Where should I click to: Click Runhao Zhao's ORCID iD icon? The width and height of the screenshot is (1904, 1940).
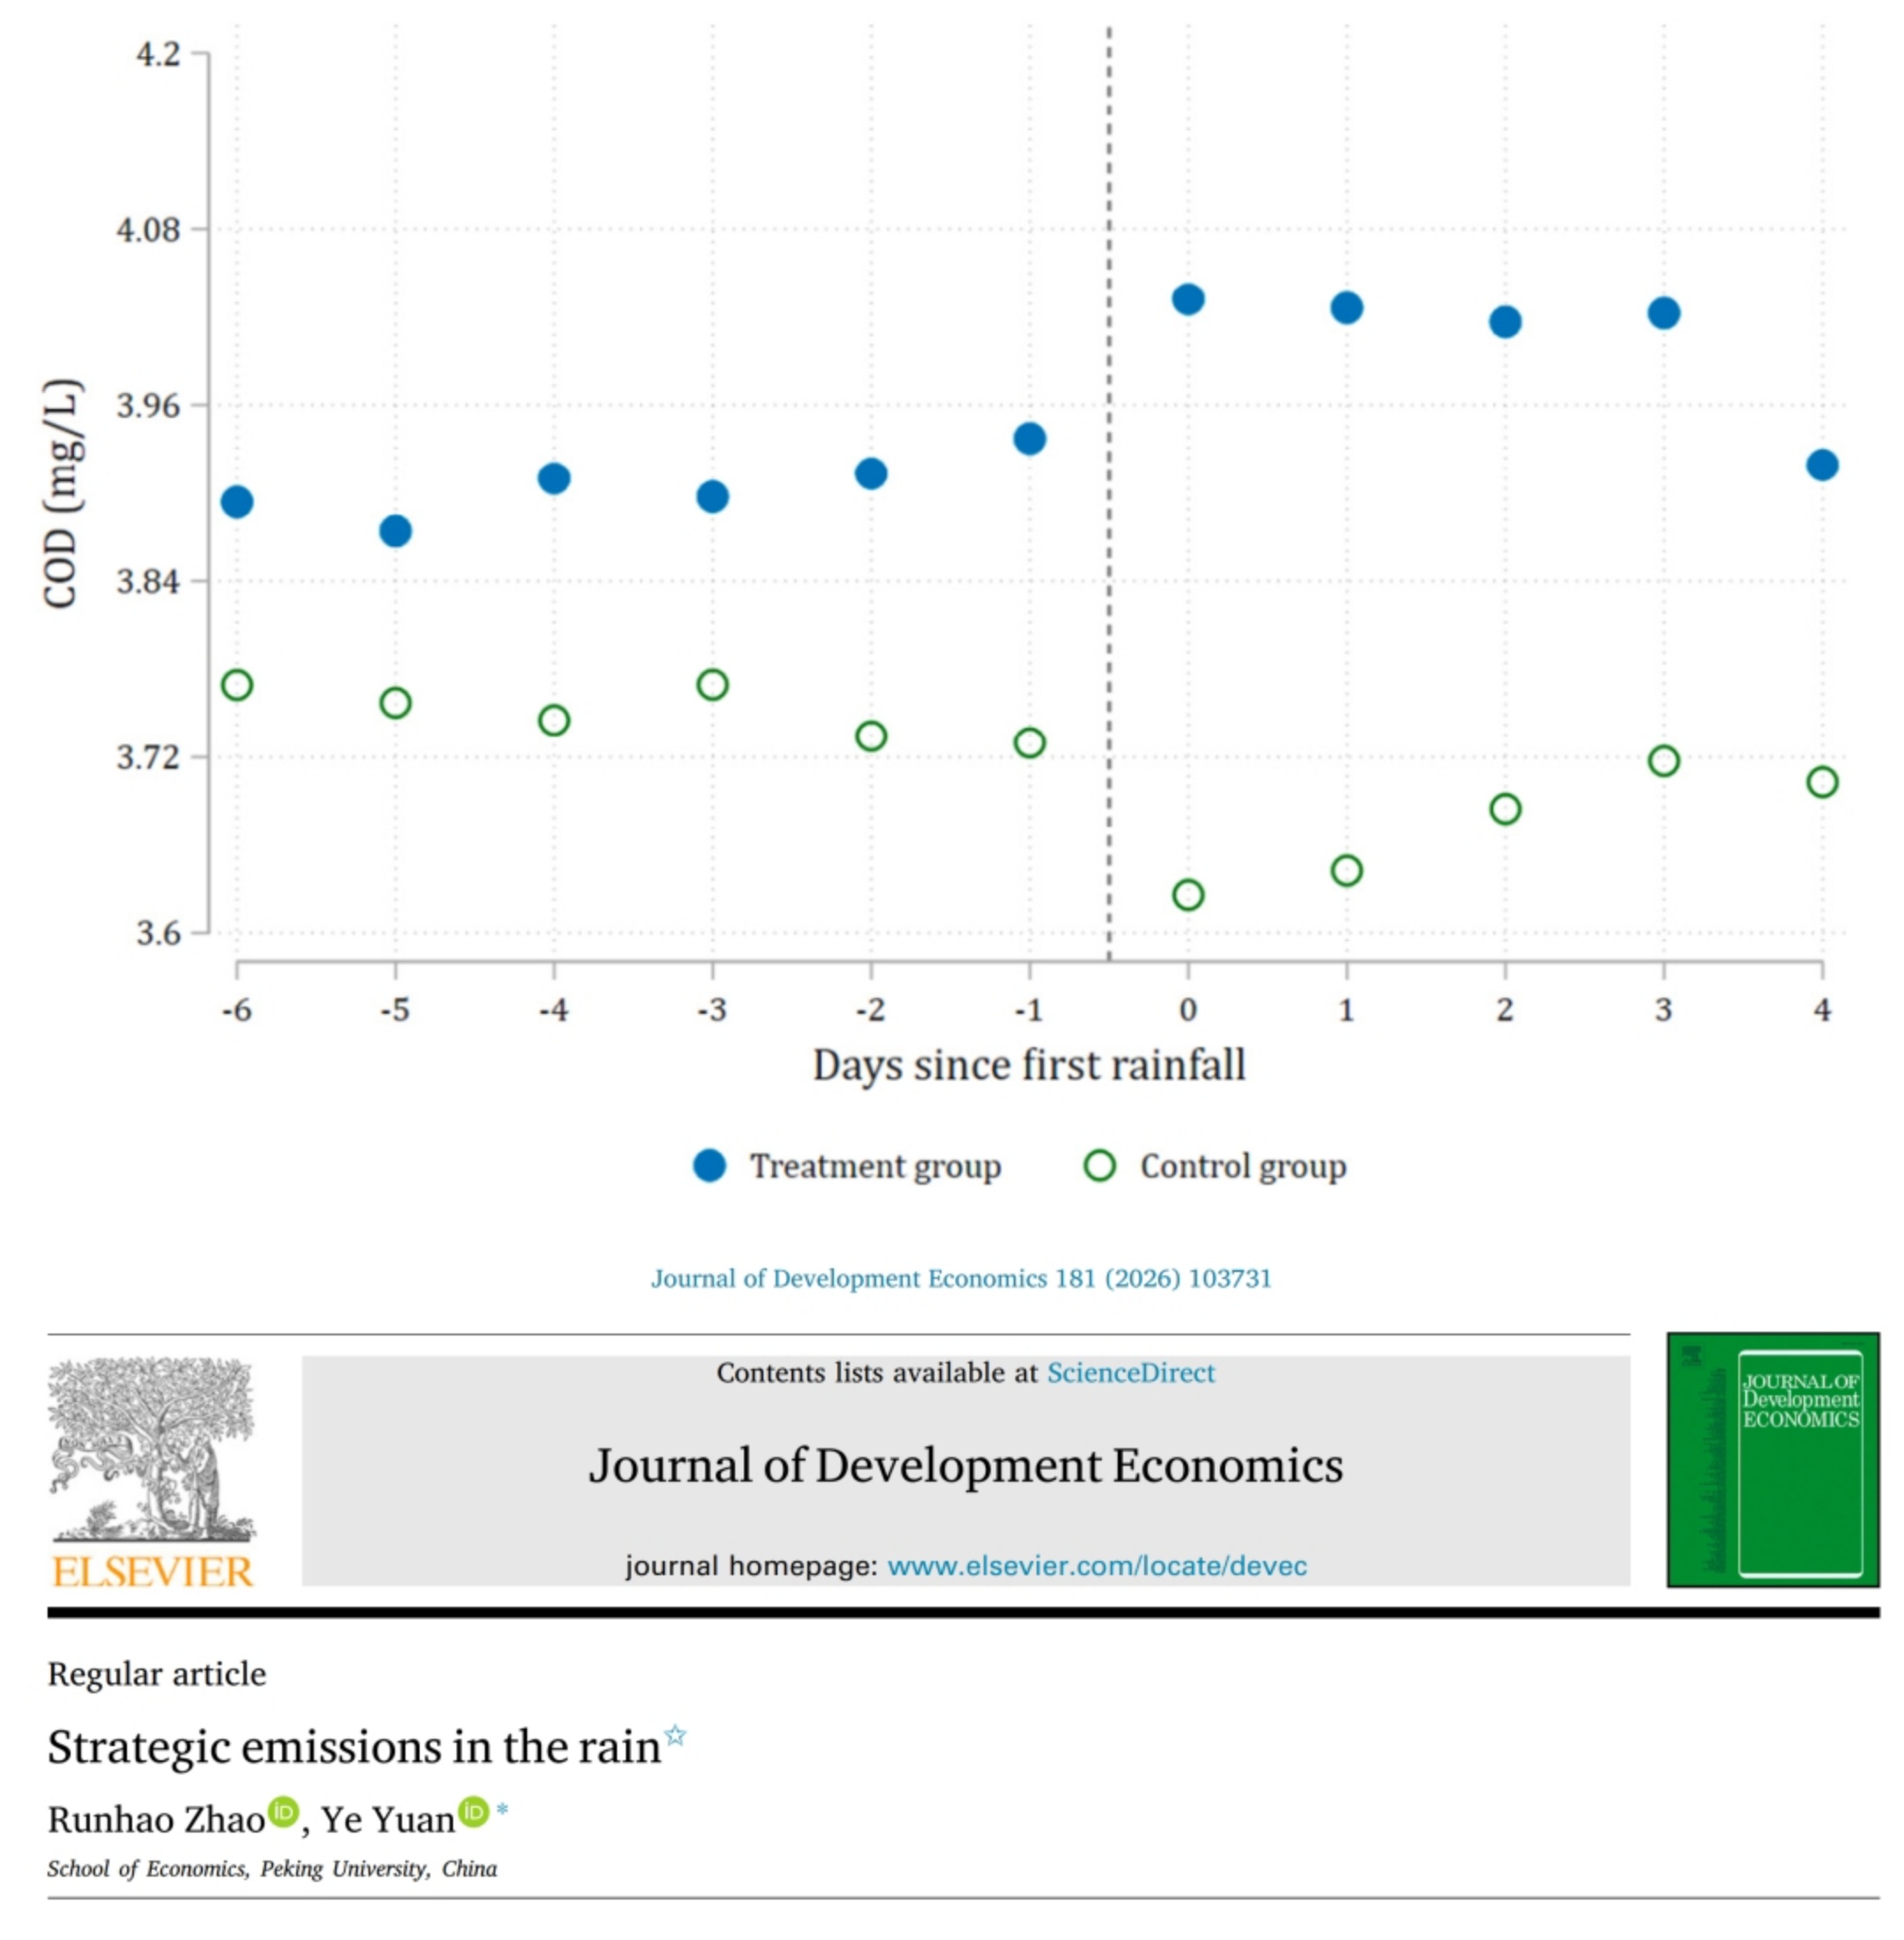click(x=283, y=1811)
